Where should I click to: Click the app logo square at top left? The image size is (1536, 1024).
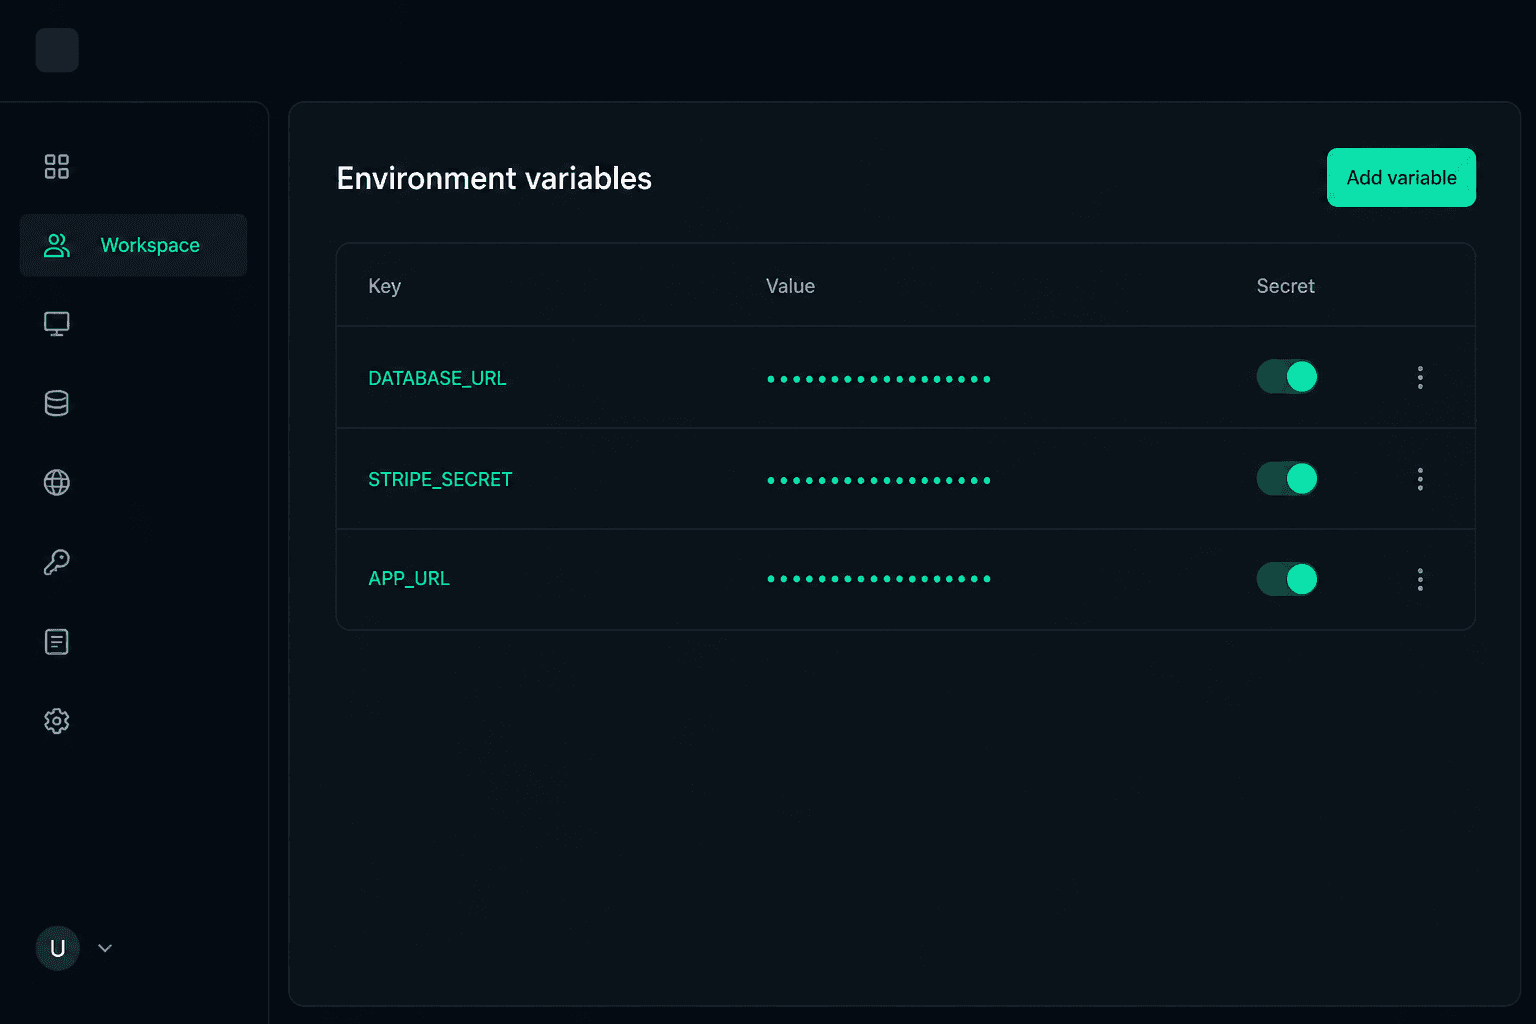(57, 50)
